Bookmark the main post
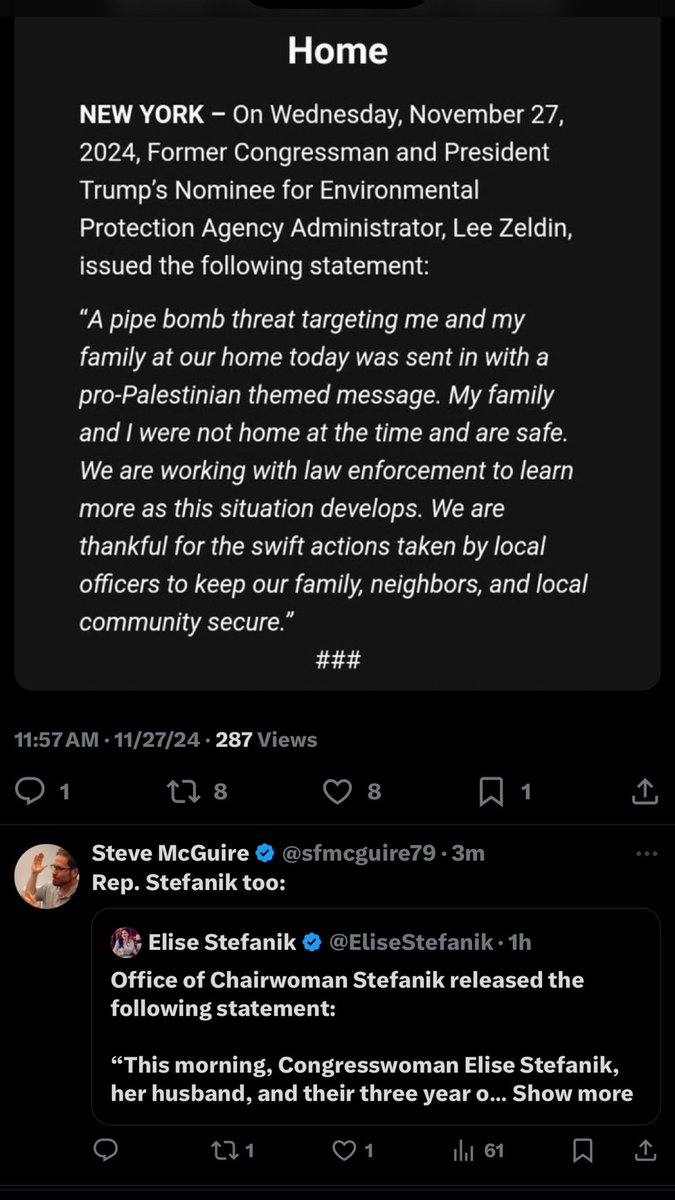This screenshot has height=1200, width=675. (x=491, y=792)
